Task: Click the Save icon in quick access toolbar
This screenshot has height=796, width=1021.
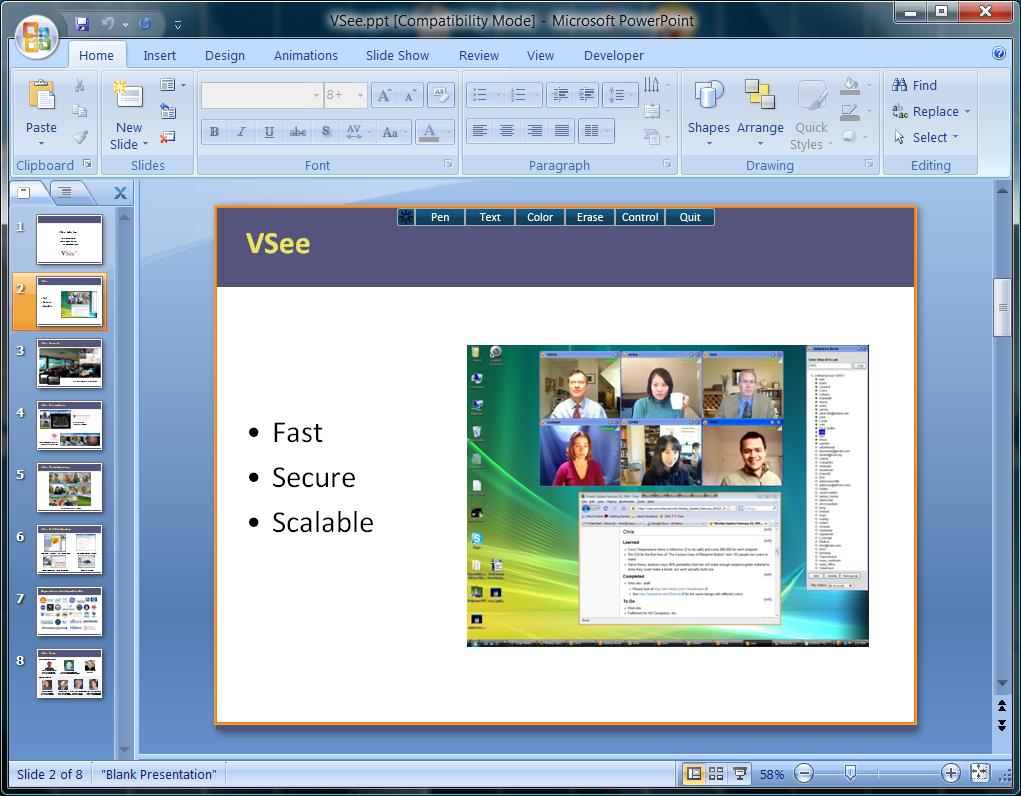Action: point(82,23)
